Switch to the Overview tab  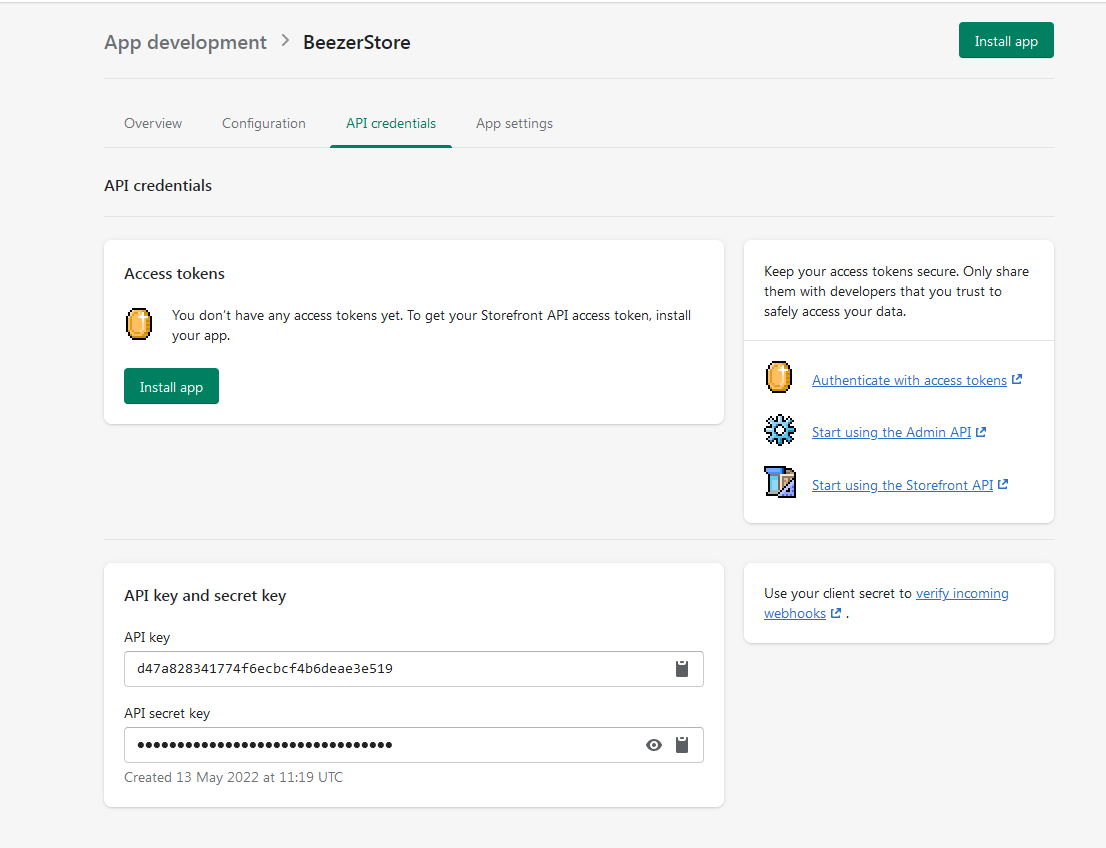(x=153, y=124)
